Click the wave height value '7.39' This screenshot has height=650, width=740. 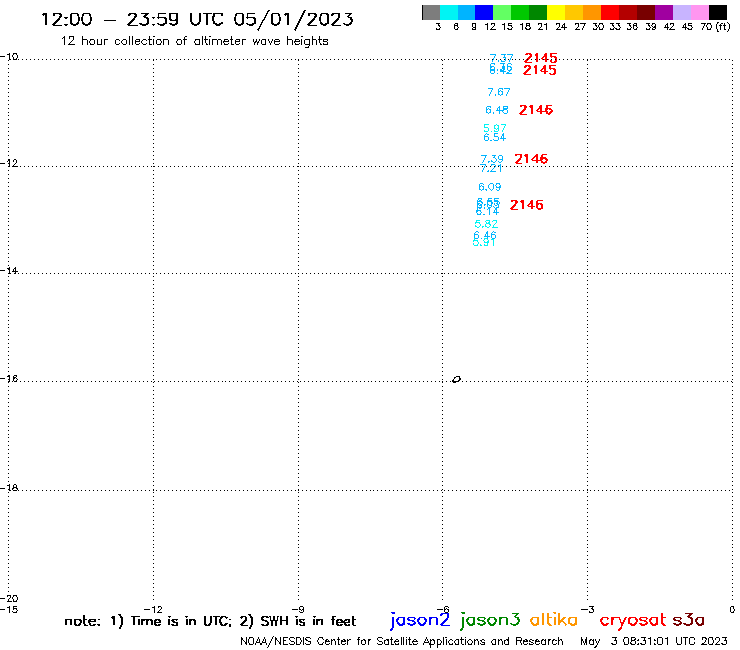tap(492, 159)
